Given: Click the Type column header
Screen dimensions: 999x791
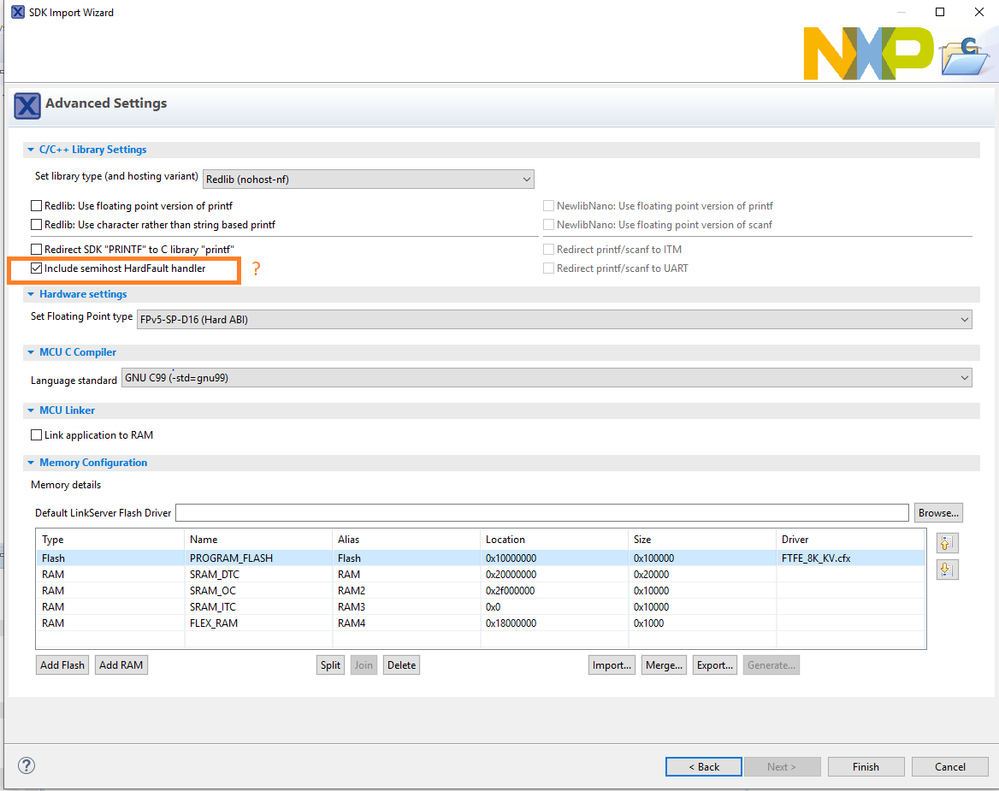Looking at the screenshot, I should [110, 539].
